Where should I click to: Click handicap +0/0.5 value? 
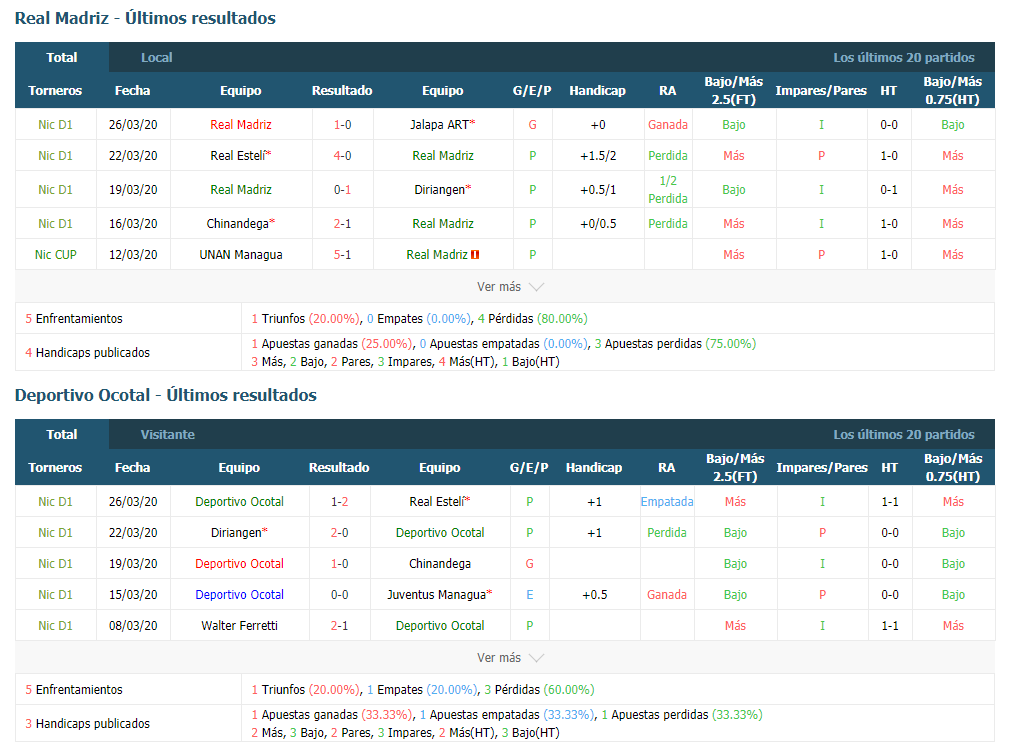coord(598,224)
